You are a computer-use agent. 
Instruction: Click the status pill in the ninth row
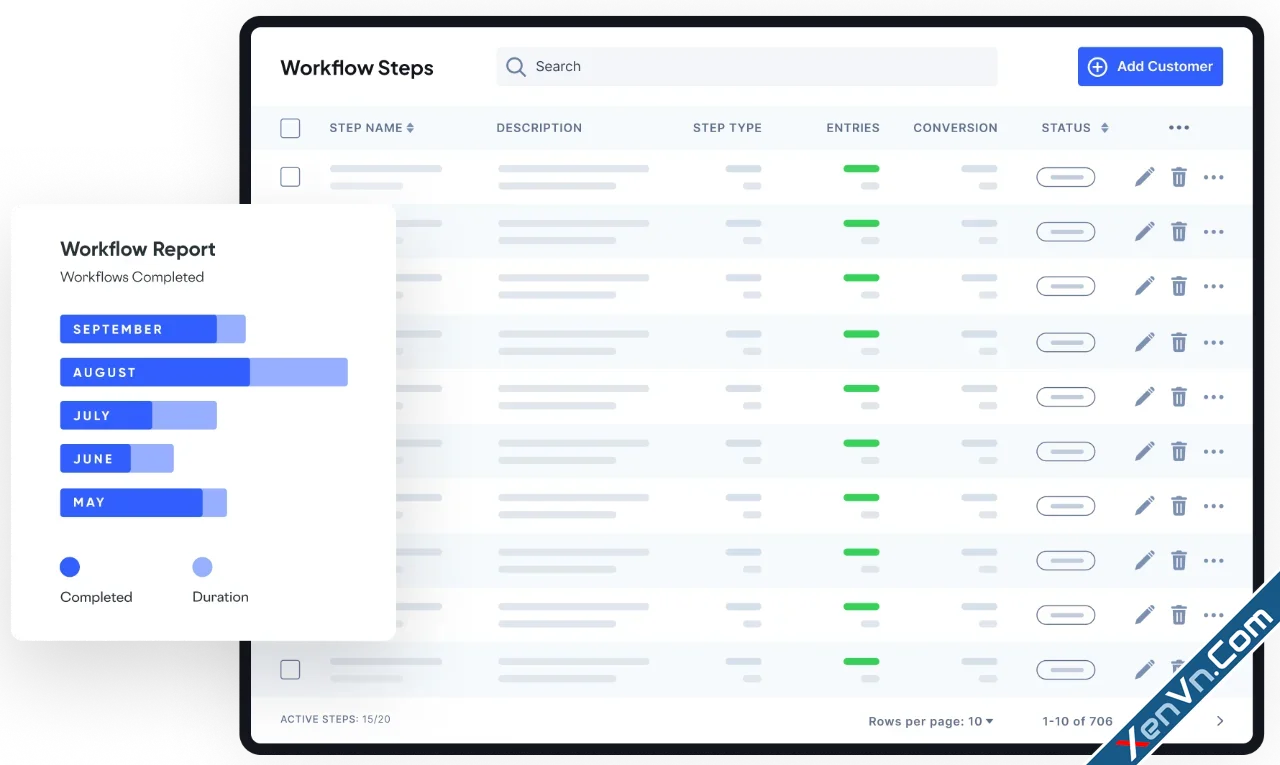click(1066, 615)
